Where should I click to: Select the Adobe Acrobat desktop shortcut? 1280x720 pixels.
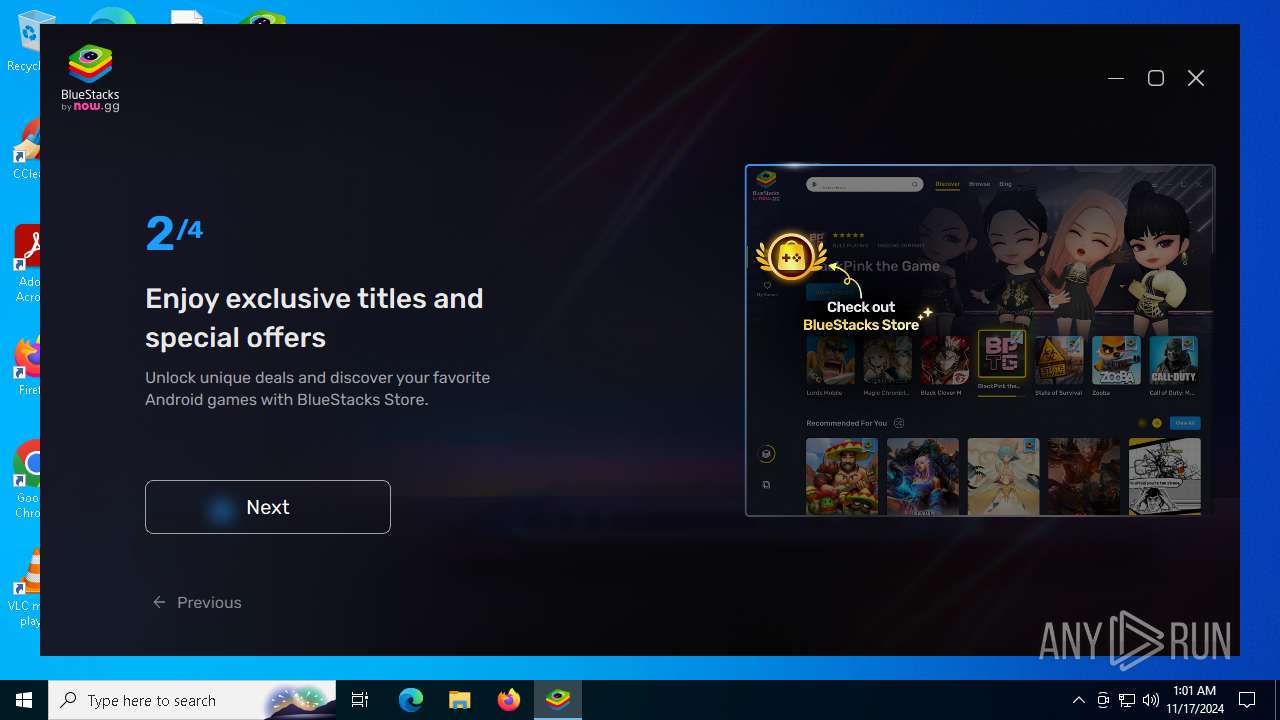pos(24,264)
